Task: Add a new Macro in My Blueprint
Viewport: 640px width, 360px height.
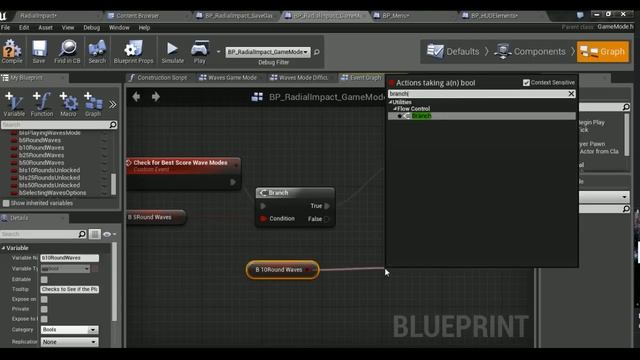Action: point(68,104)
